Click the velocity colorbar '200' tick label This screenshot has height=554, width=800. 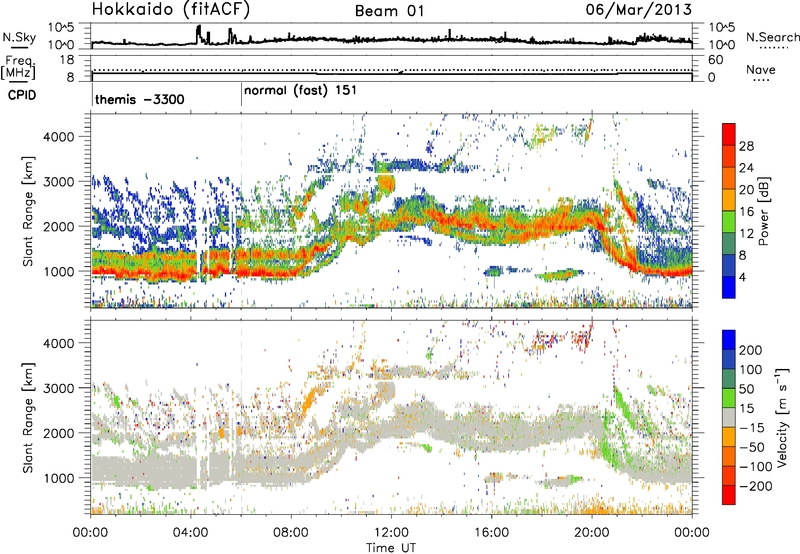(751, 350)
